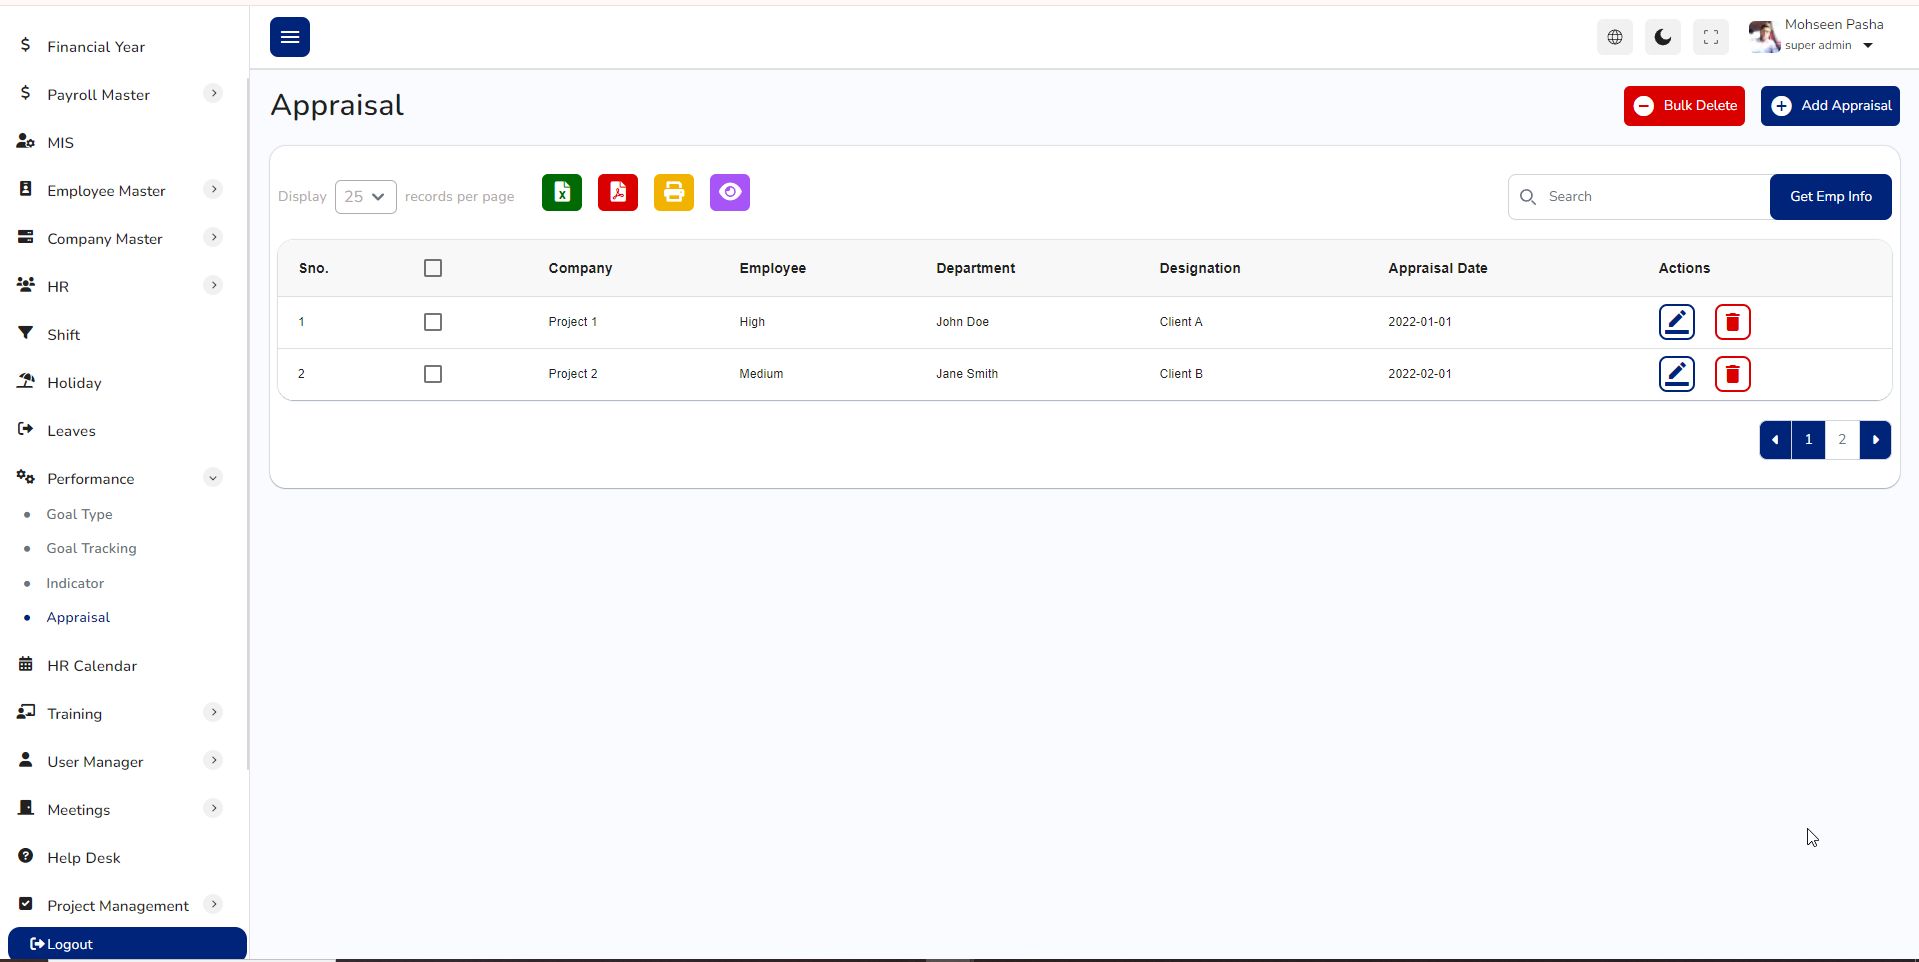Tick the checkbox for Project 2 row
The width and height of the screenshot is (1919, 962).
[x=433, y=374]
